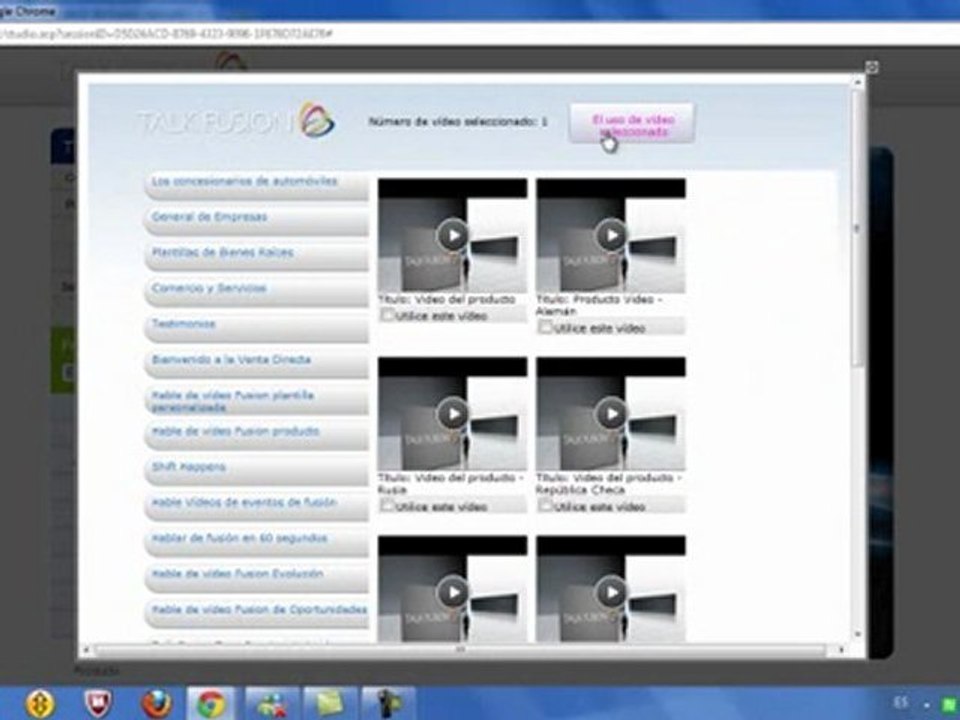Check 'Utilice este video' for Video del producto
The width and height of the screenshot is (960, 720).
pos(388,315)
